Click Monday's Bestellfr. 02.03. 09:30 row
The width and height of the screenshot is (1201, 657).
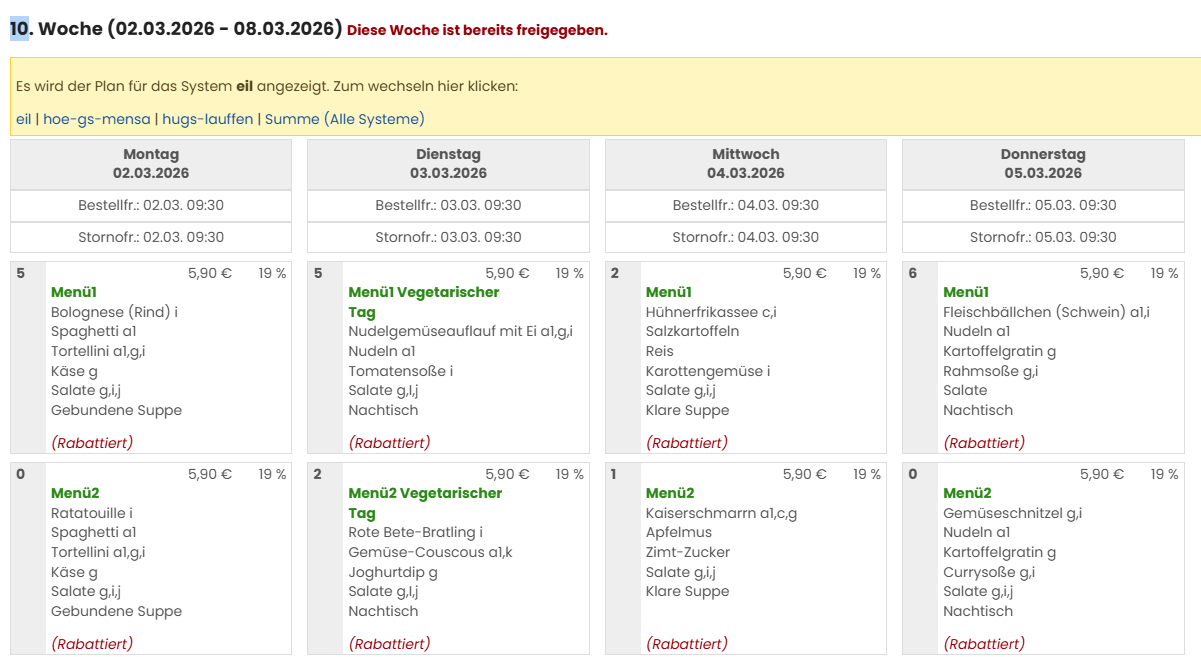coord(151,205)
